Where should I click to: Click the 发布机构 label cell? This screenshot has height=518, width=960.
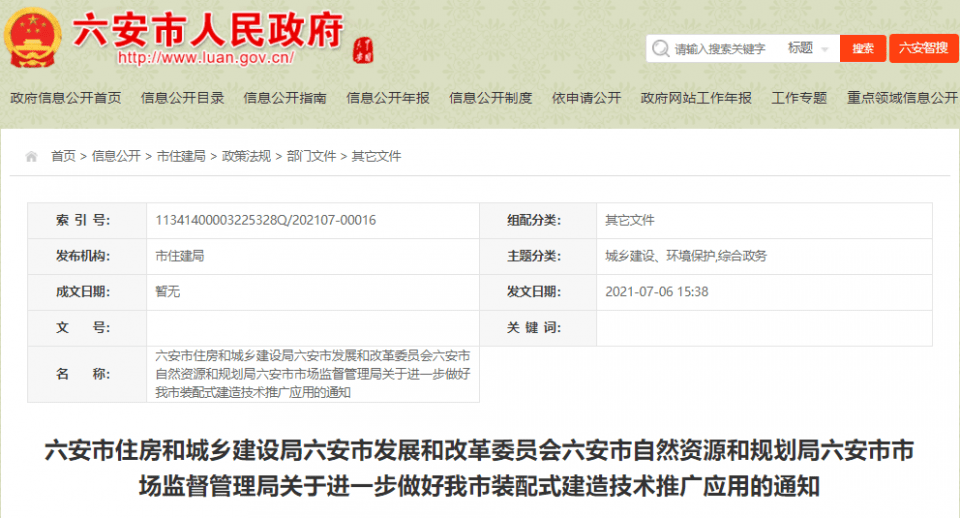(87, 256)
